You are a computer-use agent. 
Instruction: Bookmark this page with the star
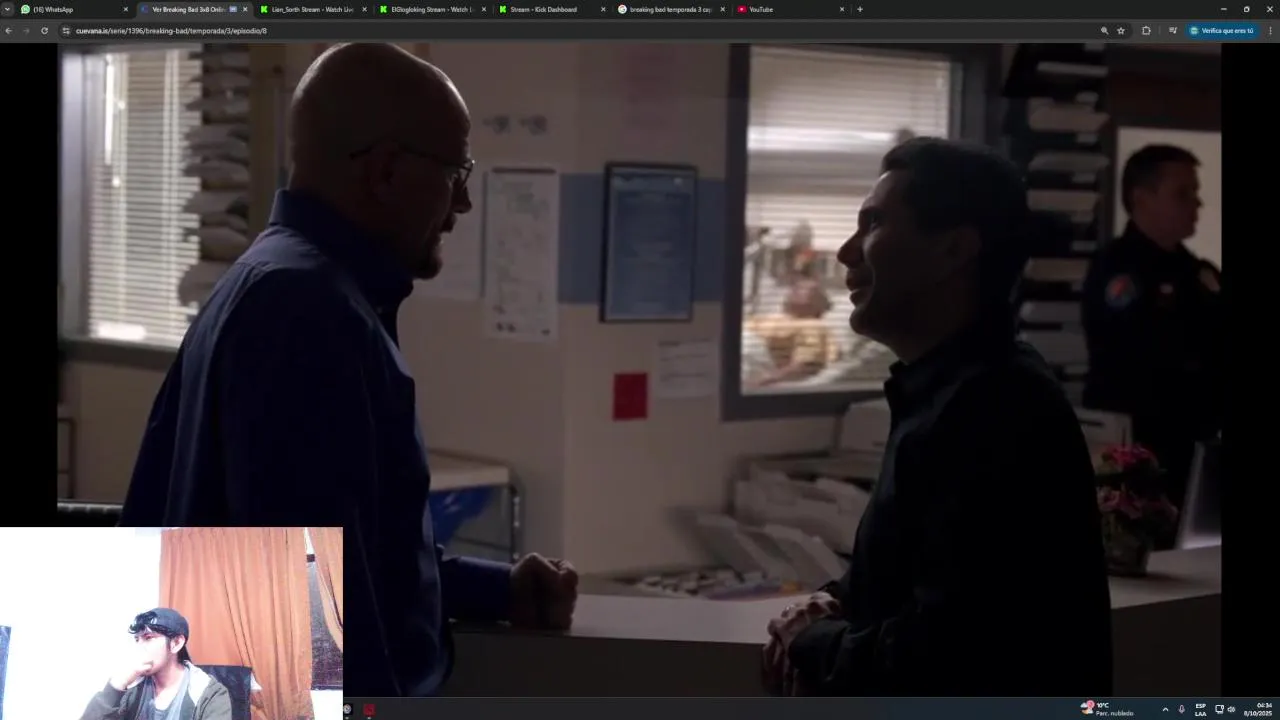1121,31
